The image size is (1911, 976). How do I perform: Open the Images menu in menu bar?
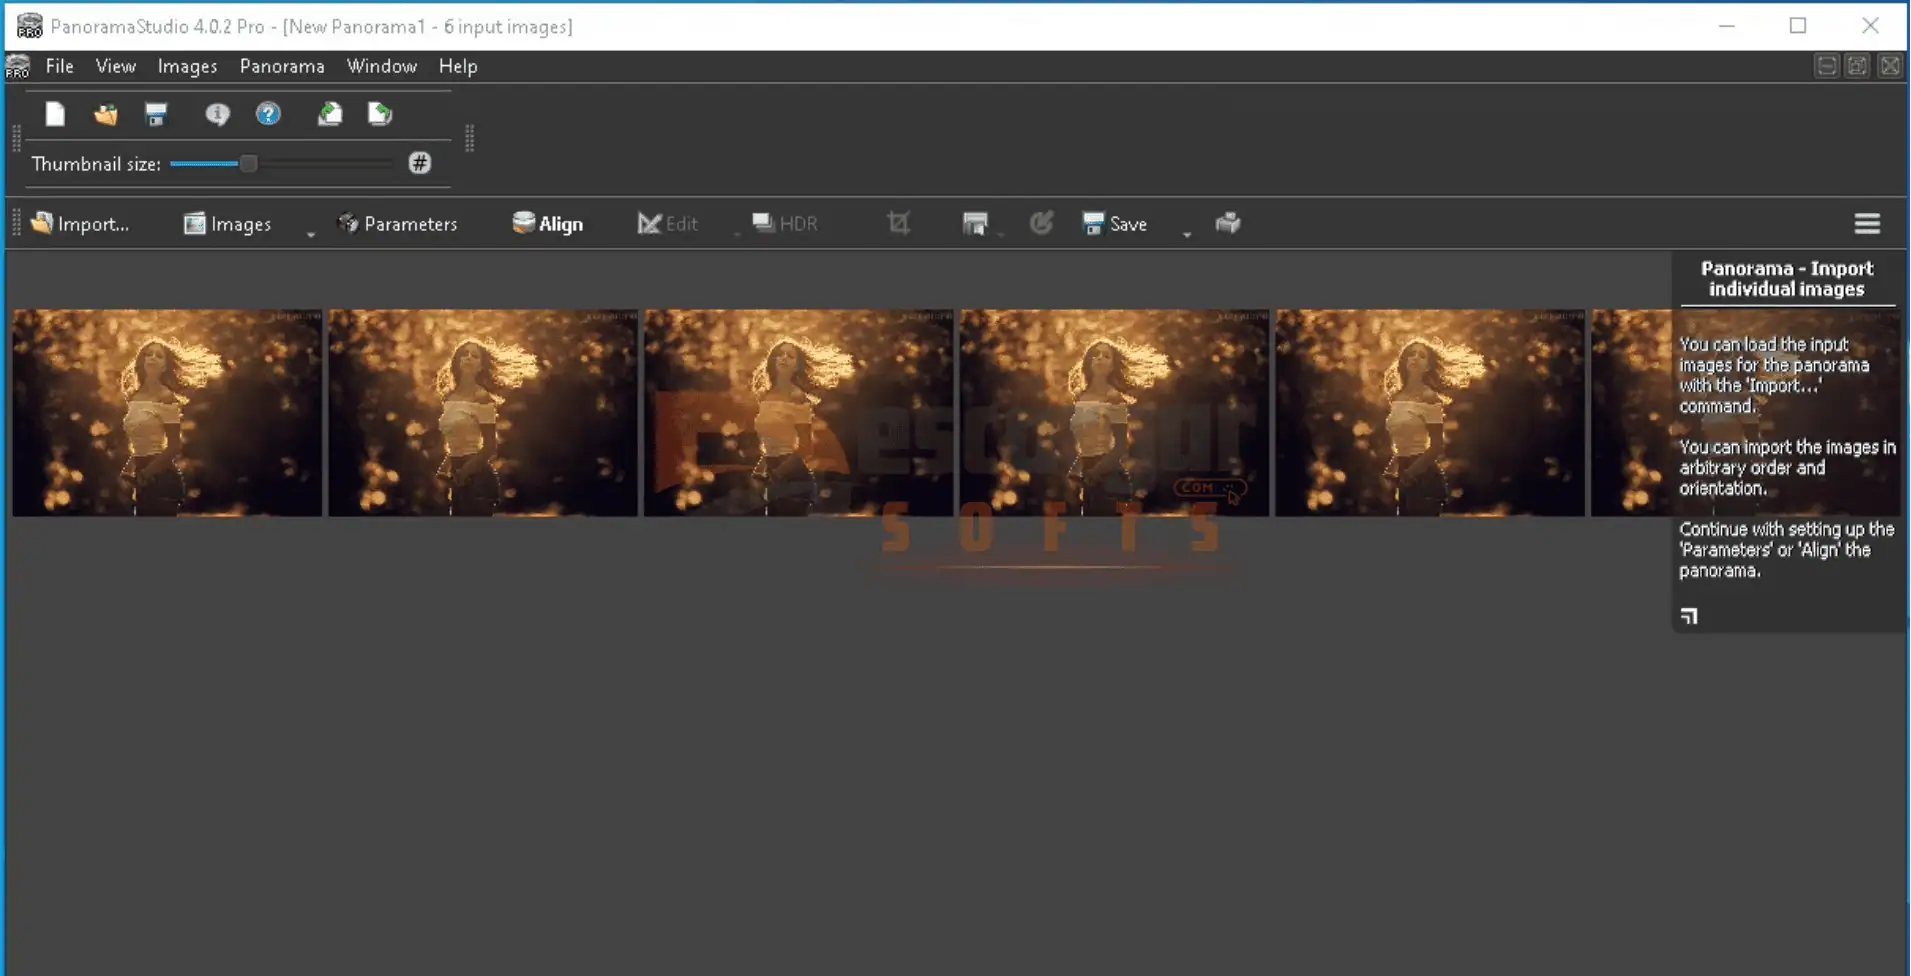[187, 67]
